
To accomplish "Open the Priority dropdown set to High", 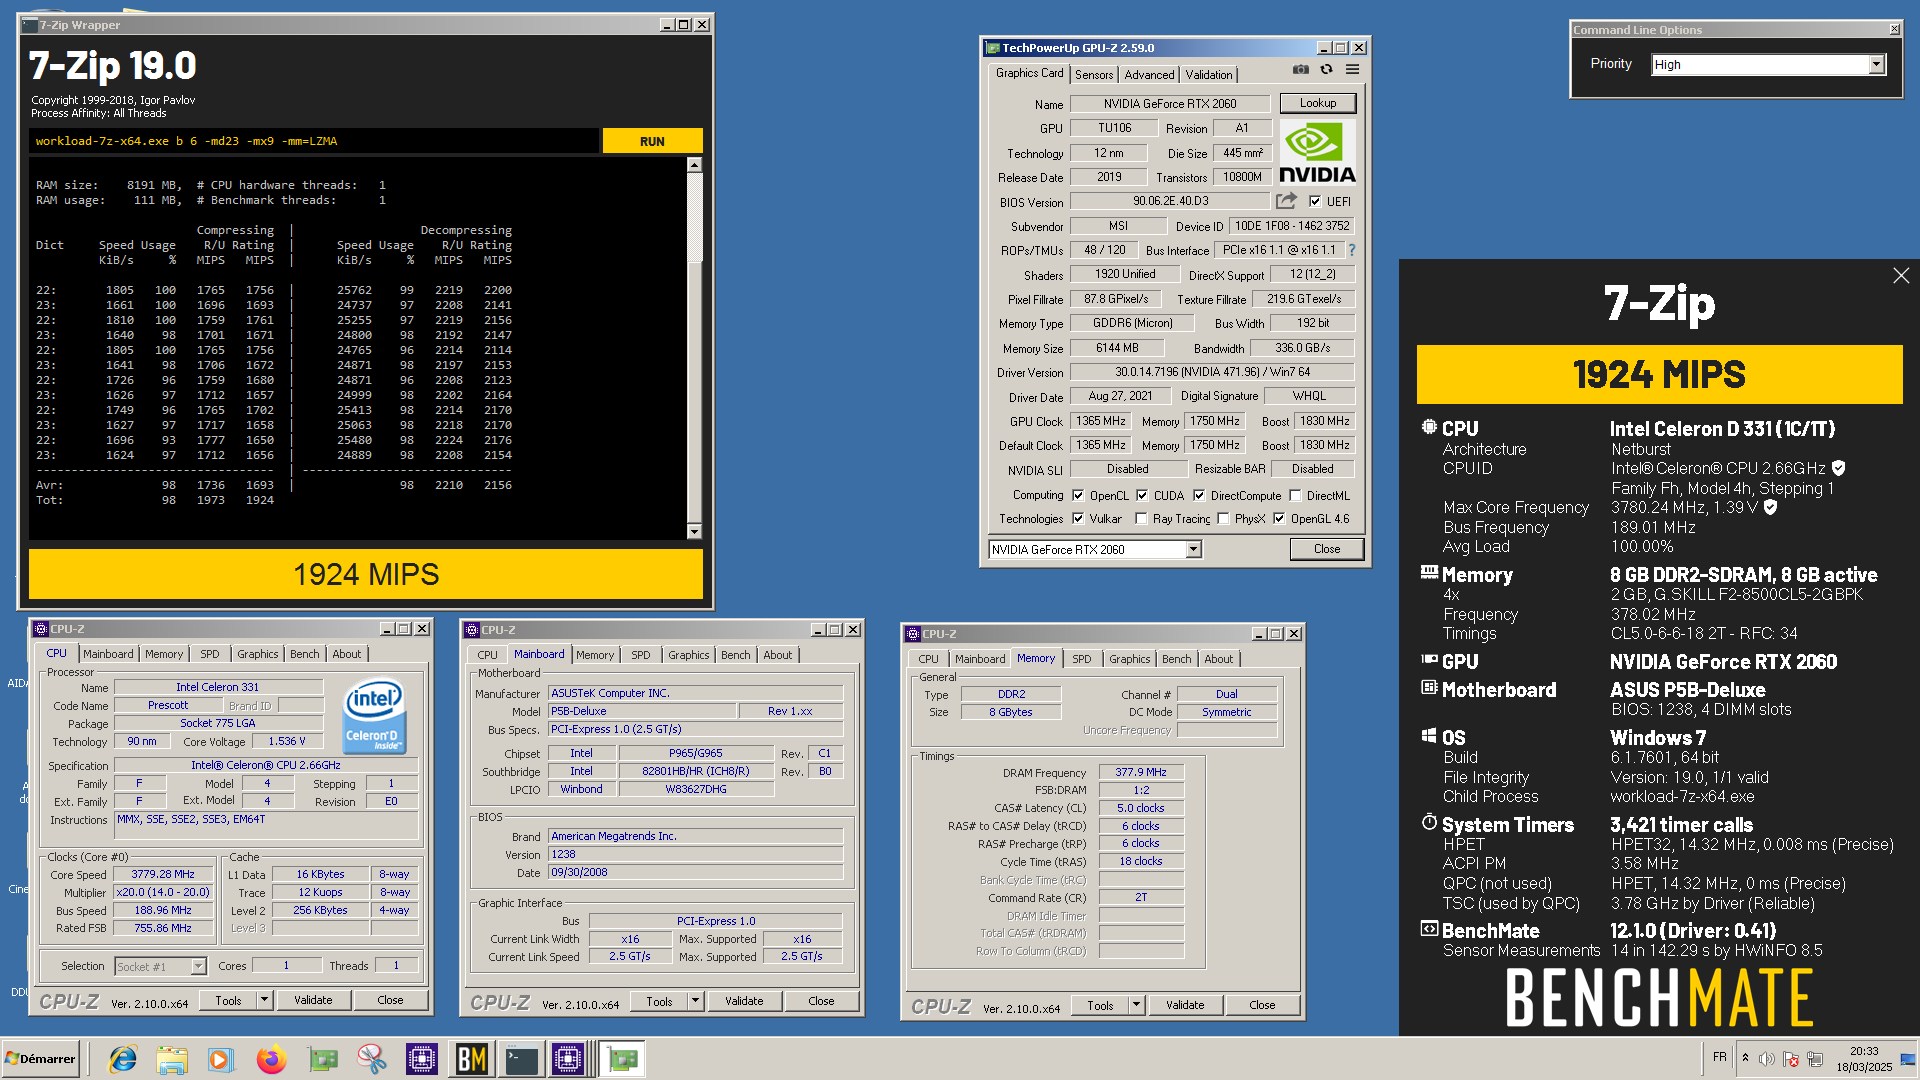I will [x=1876, y=64].
